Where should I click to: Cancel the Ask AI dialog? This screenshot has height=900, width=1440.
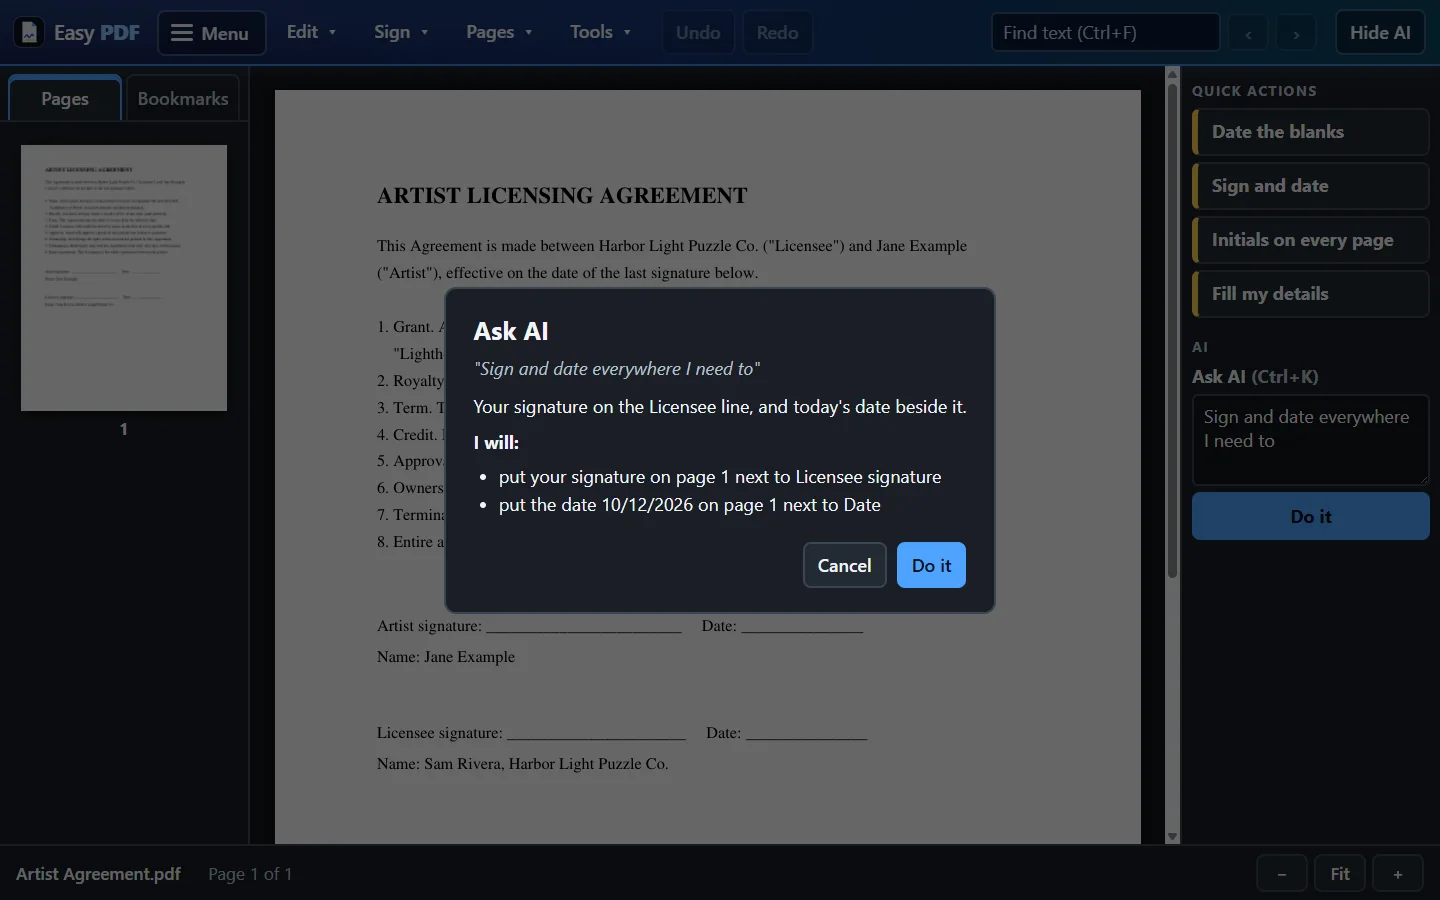point(845,565)
